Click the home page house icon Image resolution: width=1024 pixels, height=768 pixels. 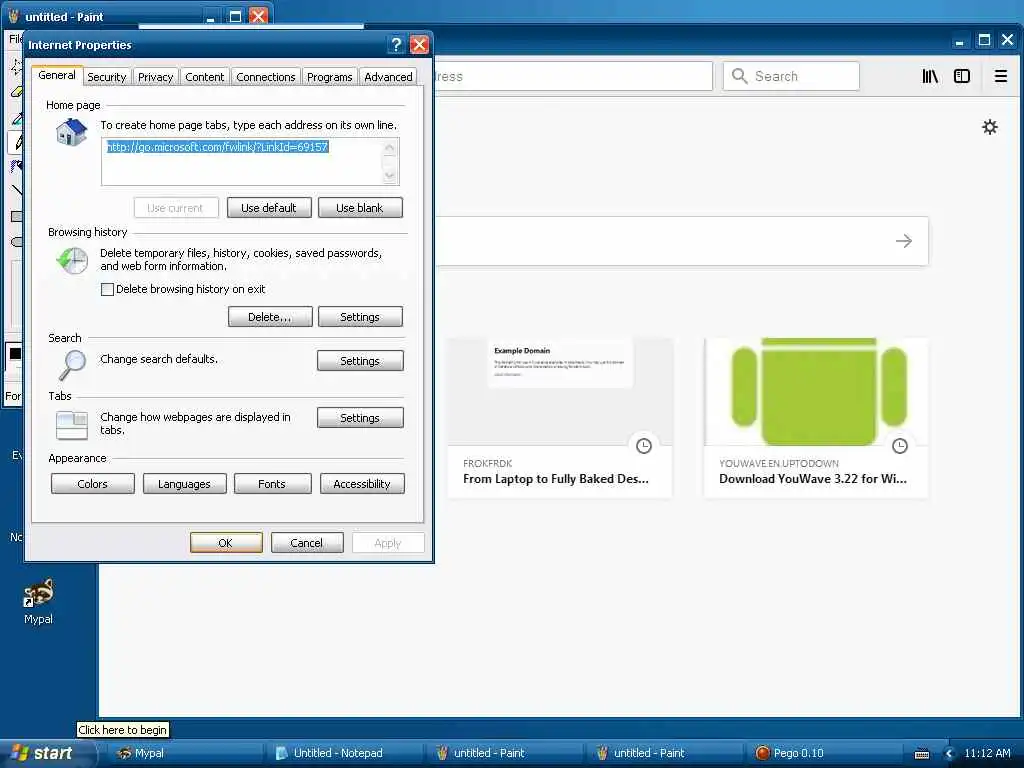72,133
